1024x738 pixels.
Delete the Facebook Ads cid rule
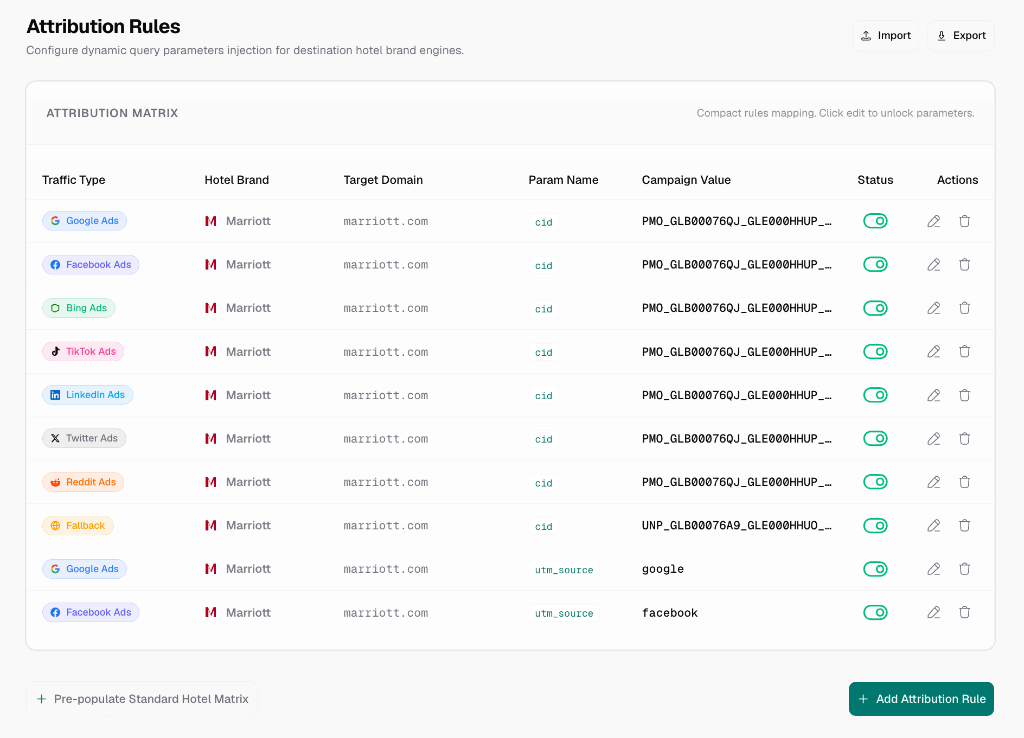point(965,265)
